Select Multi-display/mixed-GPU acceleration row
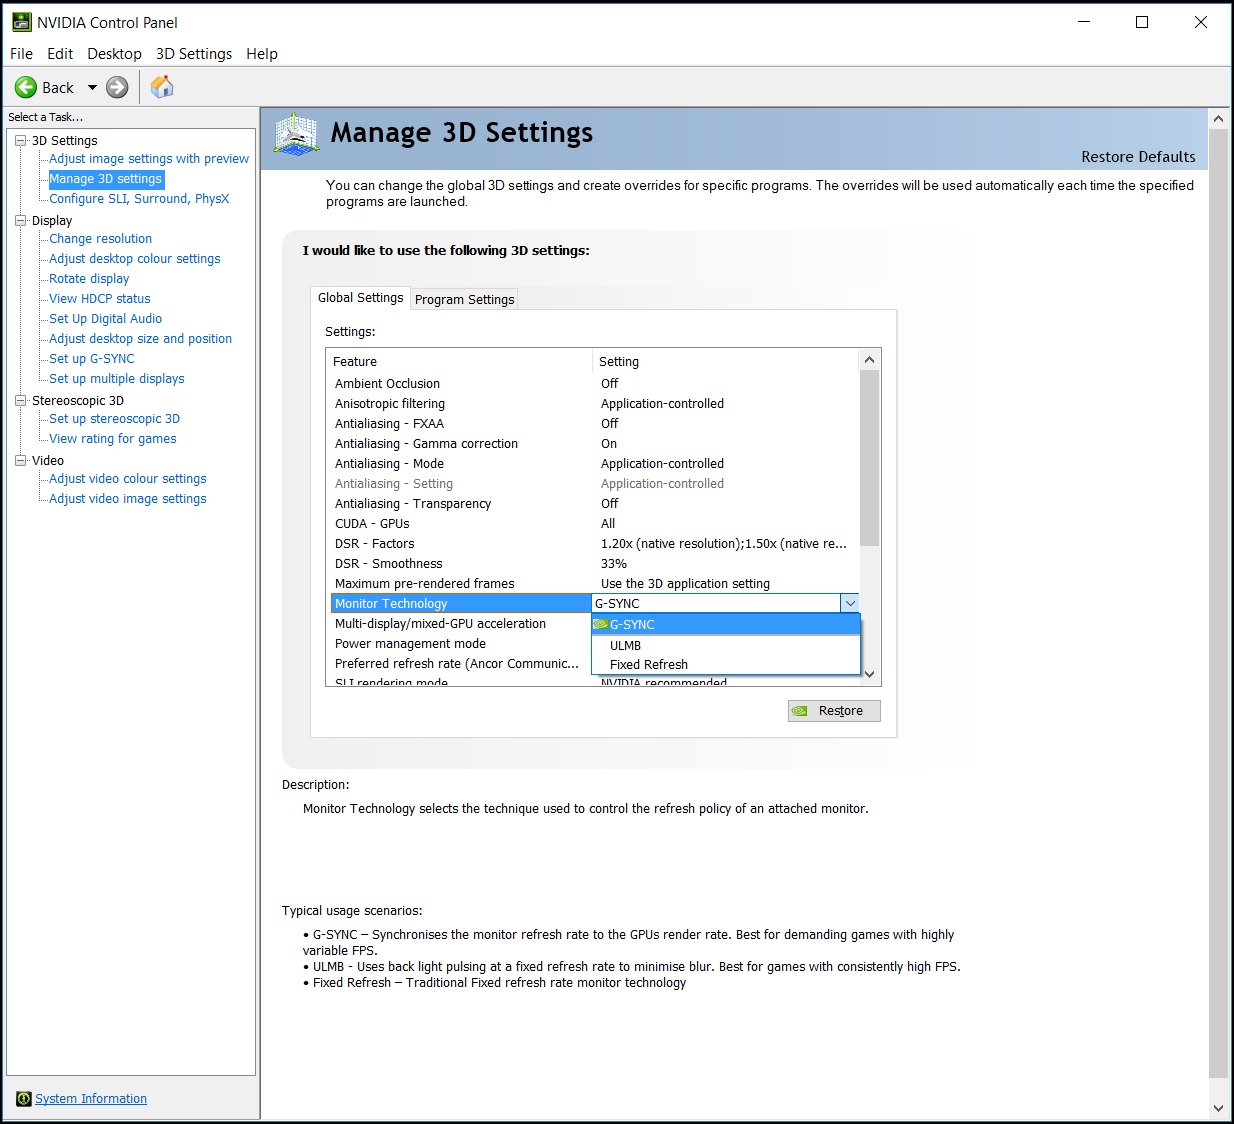Image resolution: width=1234 pixels, height=1124 pixels. (461, 624)
